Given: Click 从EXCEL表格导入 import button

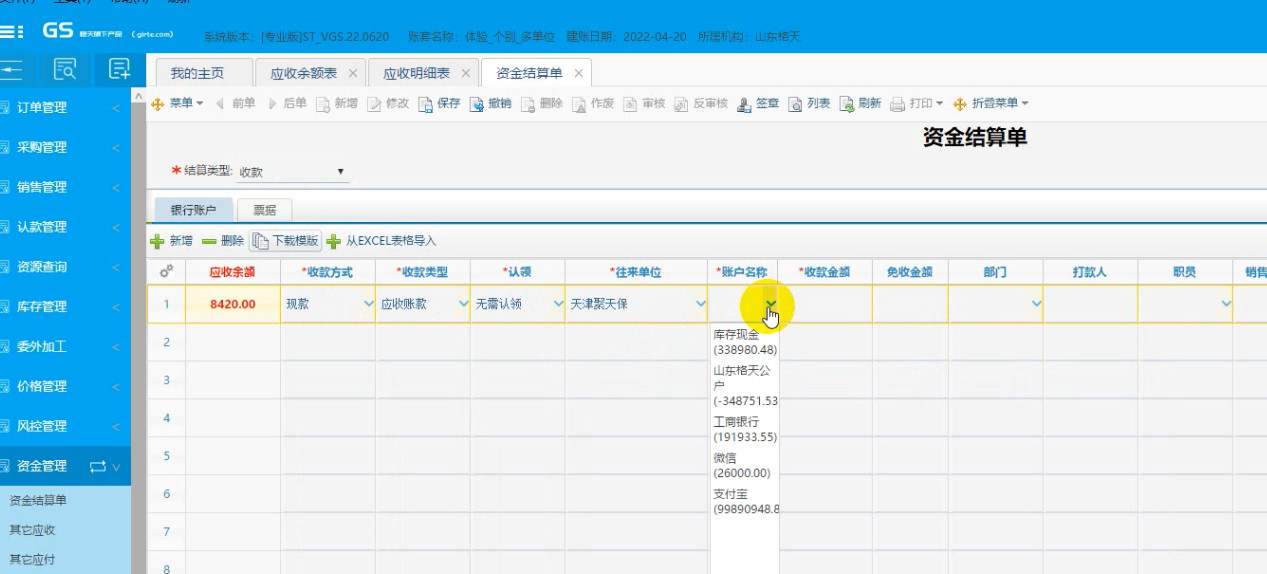Looking at the screenshot, I should coord(382,241).
